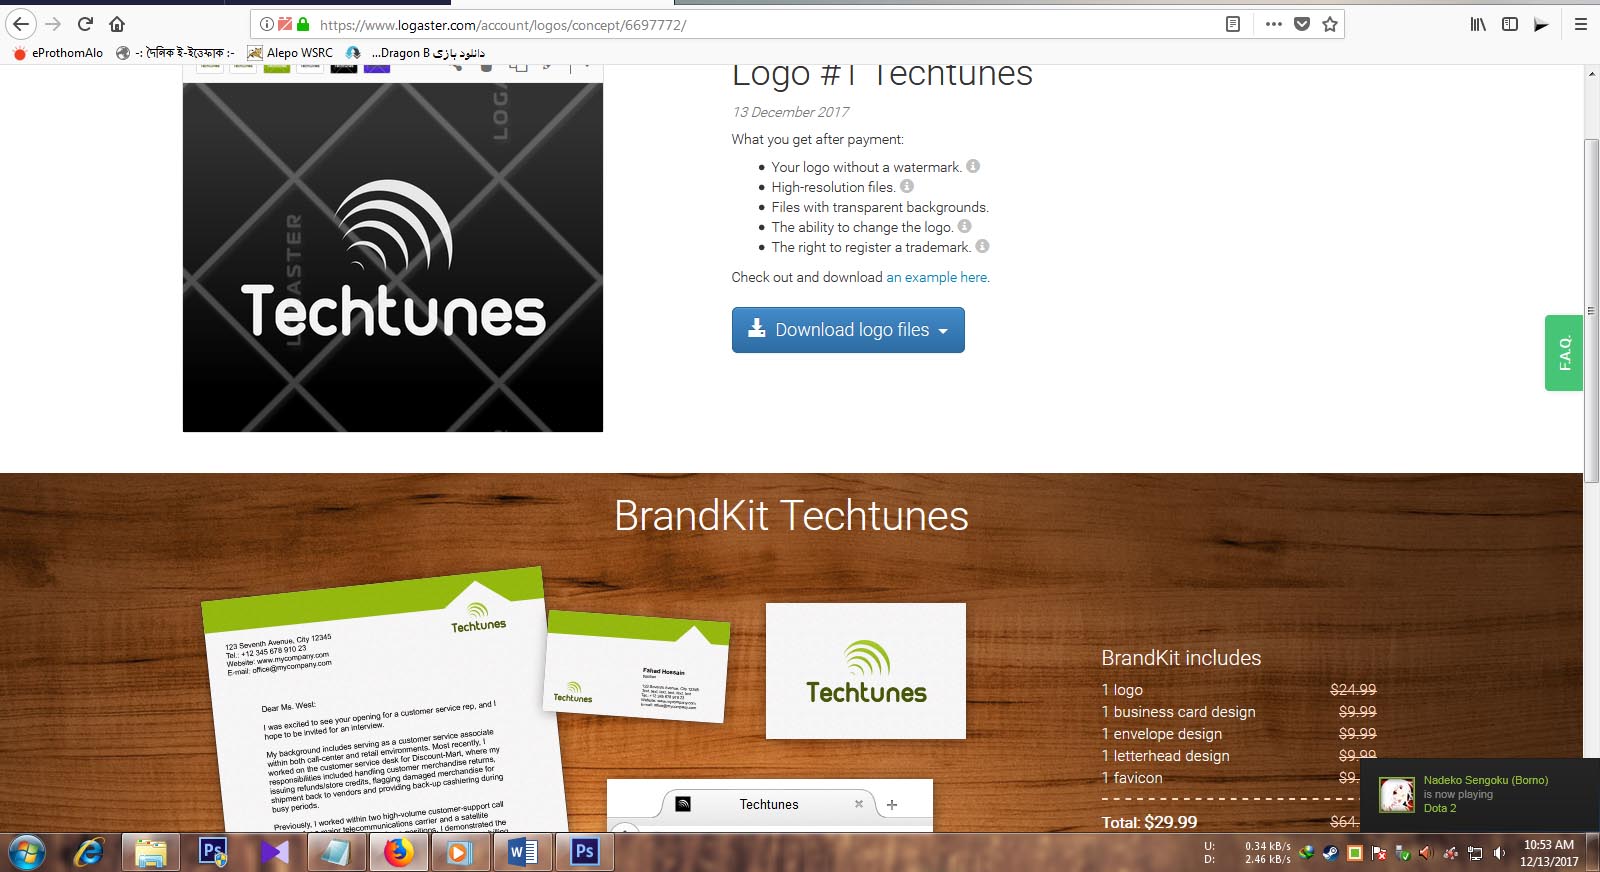Open the eProthomAlo bookmark
This screenshot has width=1600, height=872.
point(58,53)
